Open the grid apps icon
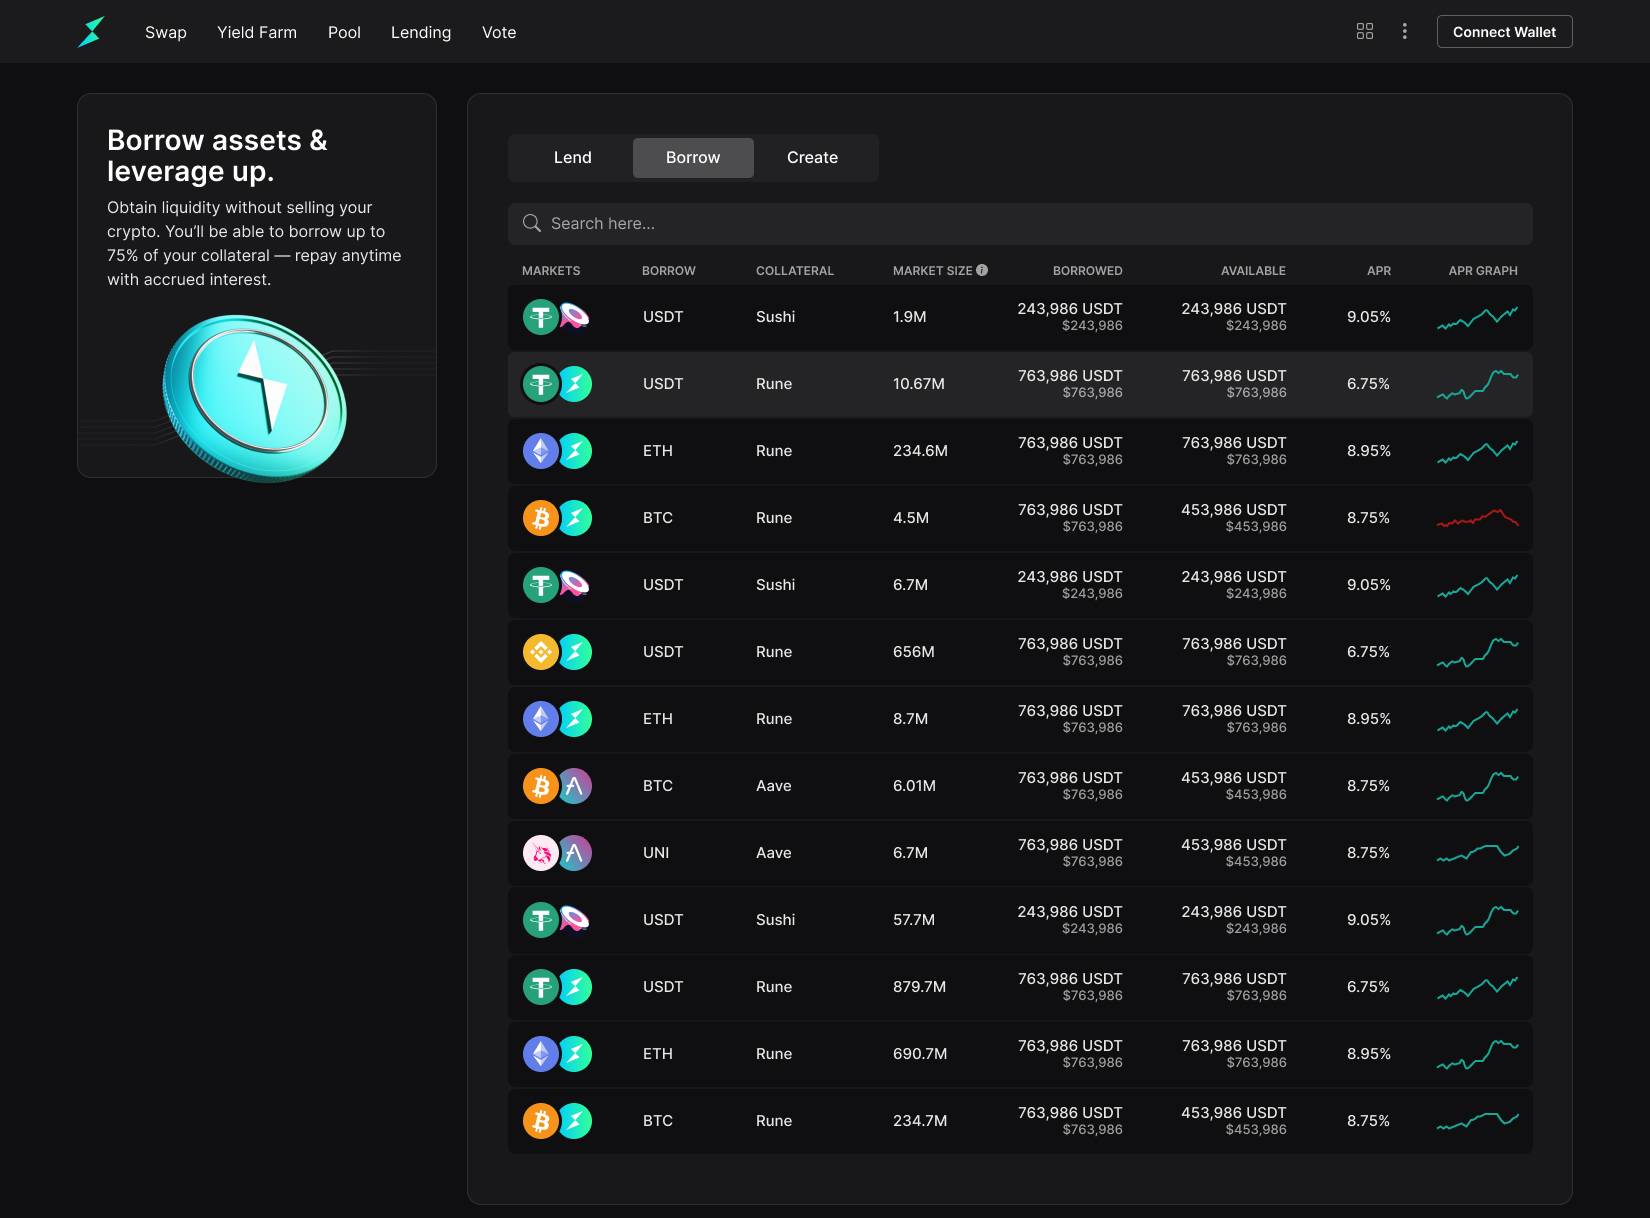 [1364, 32]
